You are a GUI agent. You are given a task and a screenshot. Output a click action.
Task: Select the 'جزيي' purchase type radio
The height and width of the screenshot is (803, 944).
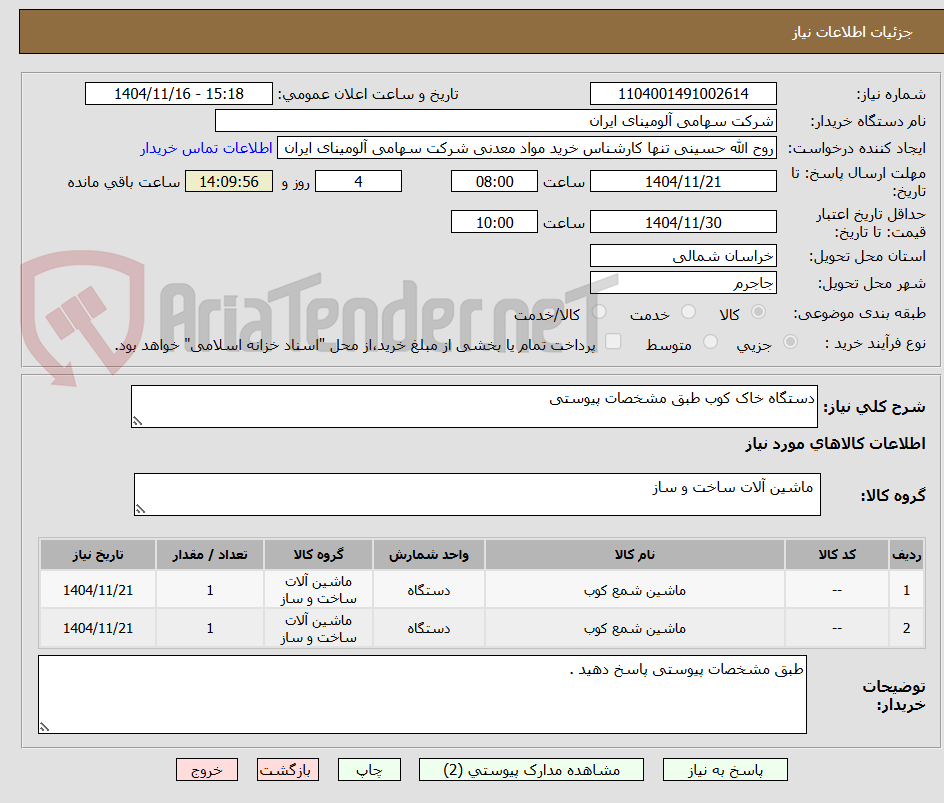[x=790, y=342]
